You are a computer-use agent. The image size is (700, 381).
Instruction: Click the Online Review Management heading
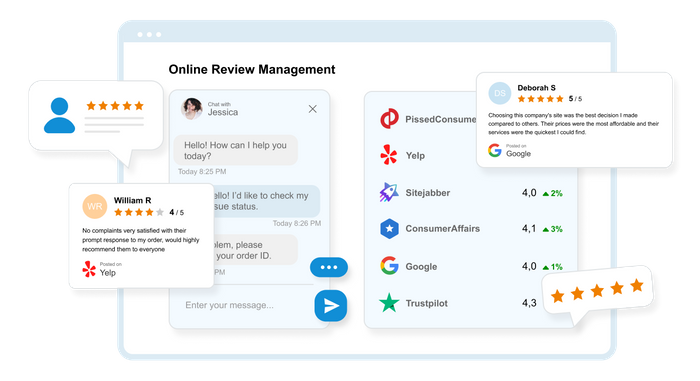click(252, 70)
